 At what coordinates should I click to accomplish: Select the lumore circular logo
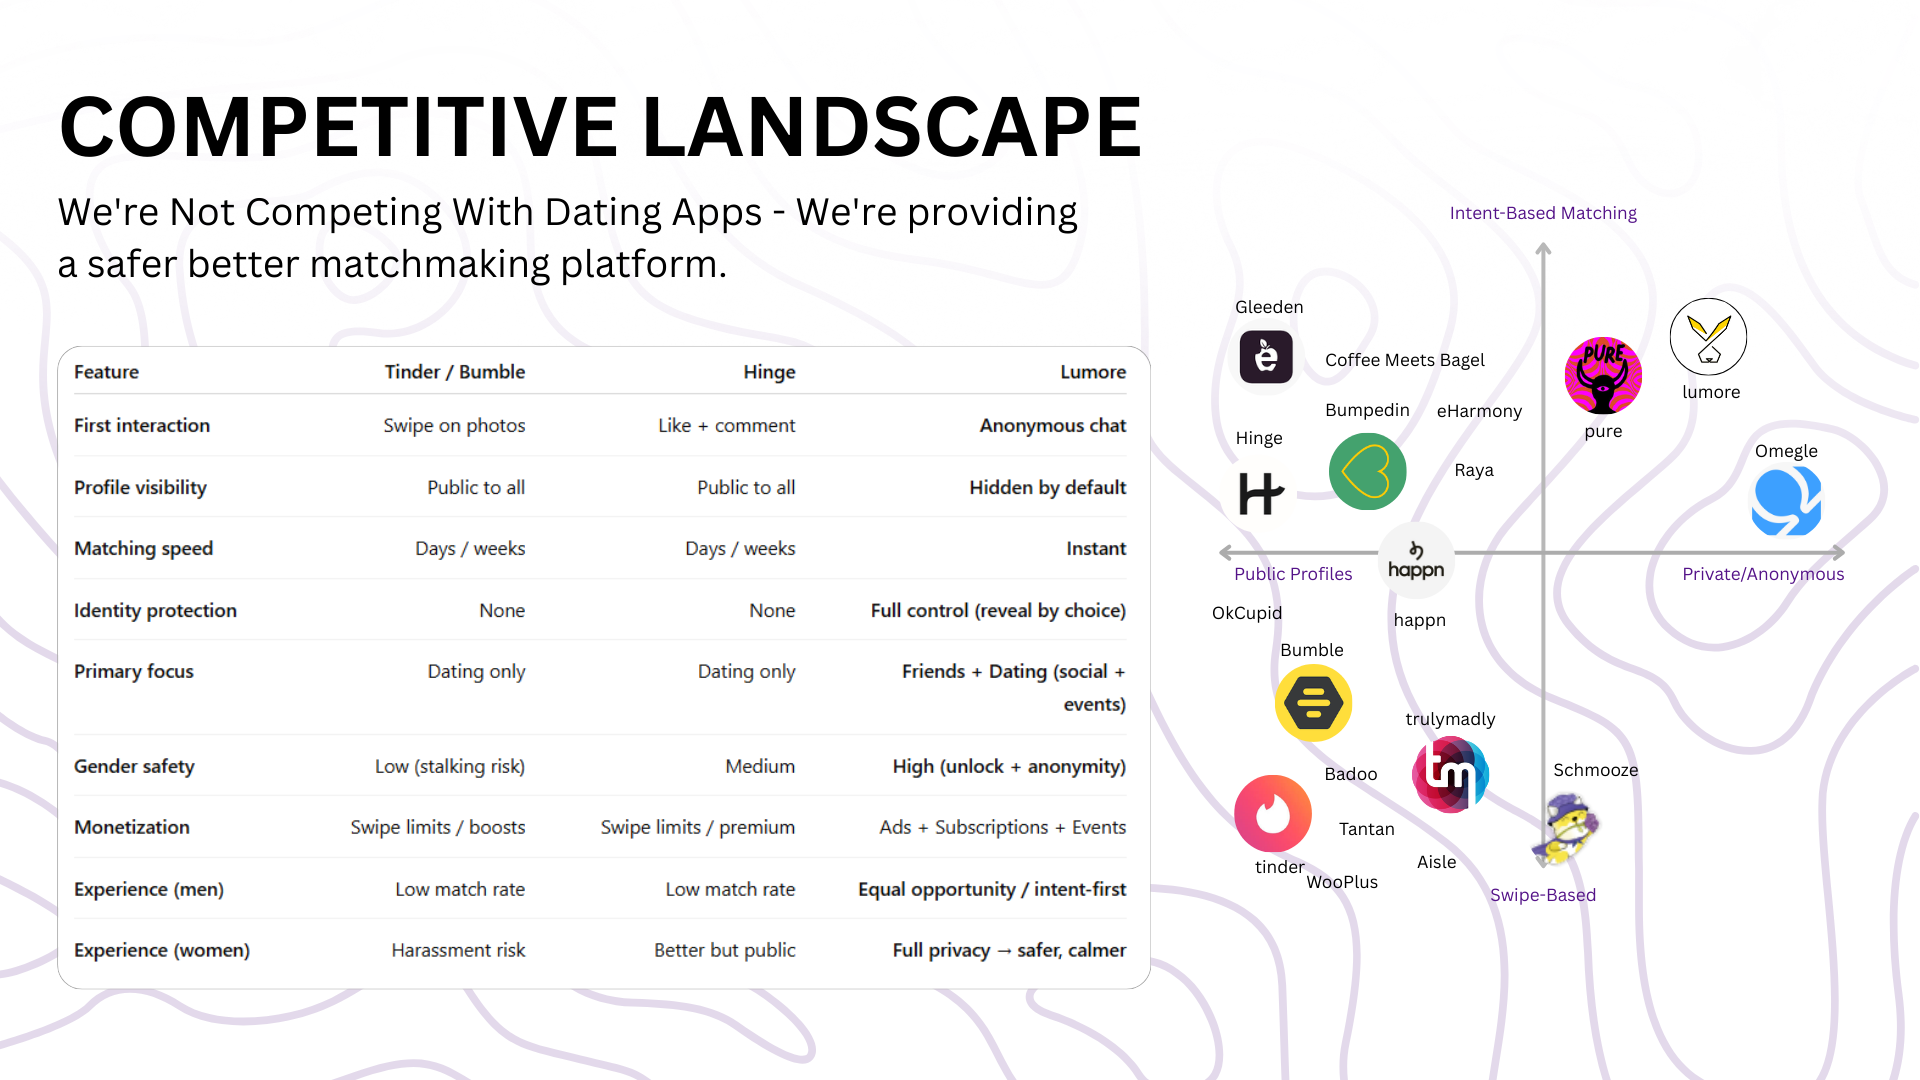[1708, 338]
